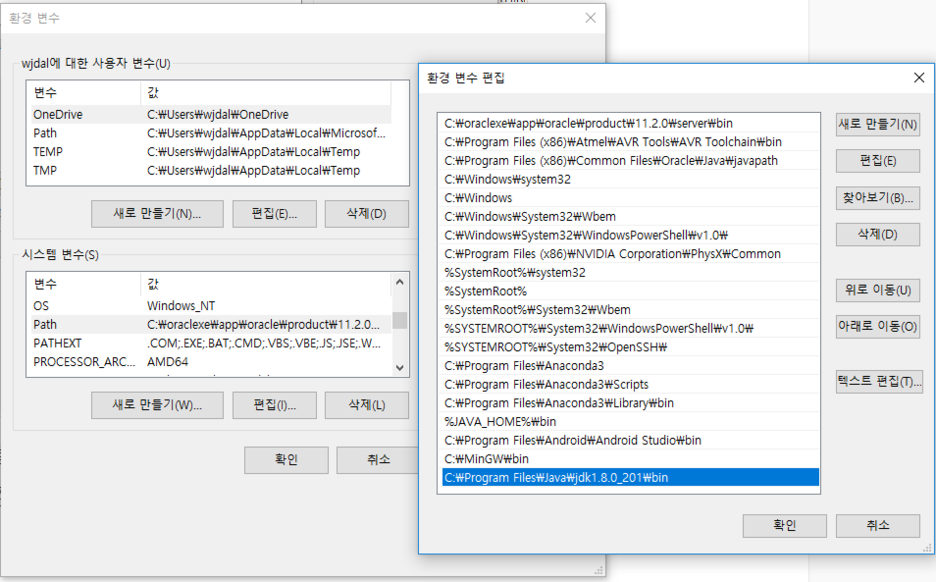
Task: Click the user variables 값 column header
Action: click(266, 93)
